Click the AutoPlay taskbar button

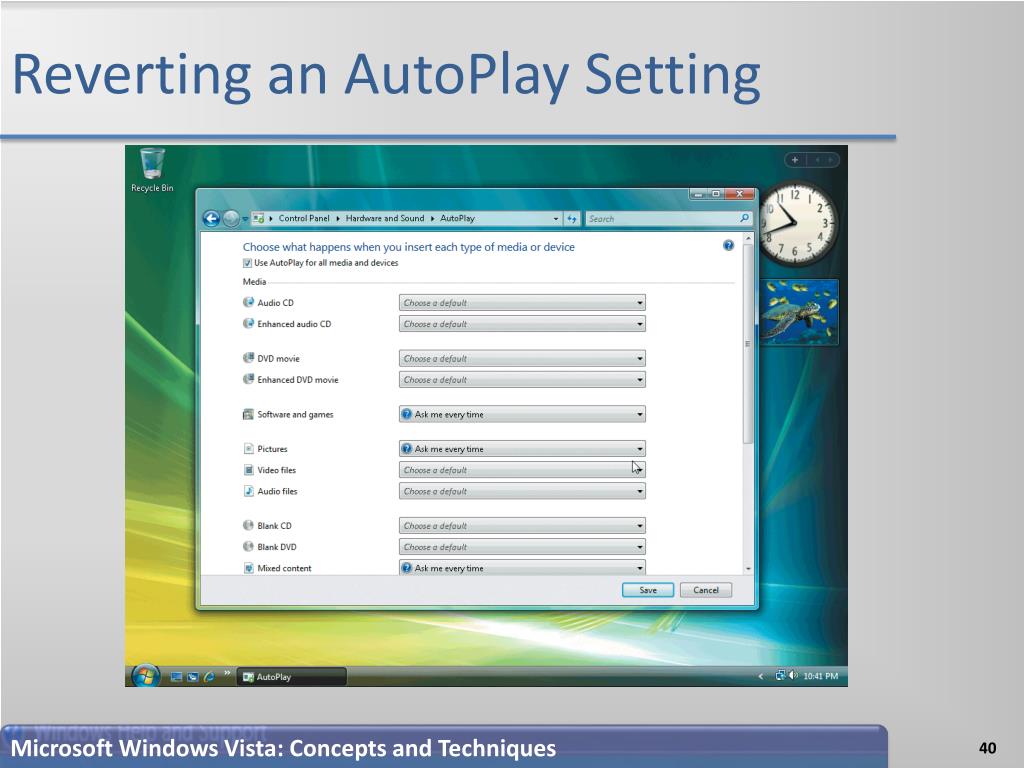tap(291, 677)
